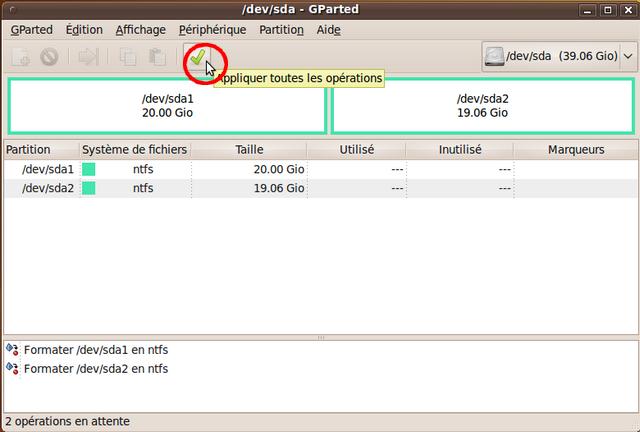Sort by the Partition column header
This screenshot has height=432, width=640.
coord(41,150)
